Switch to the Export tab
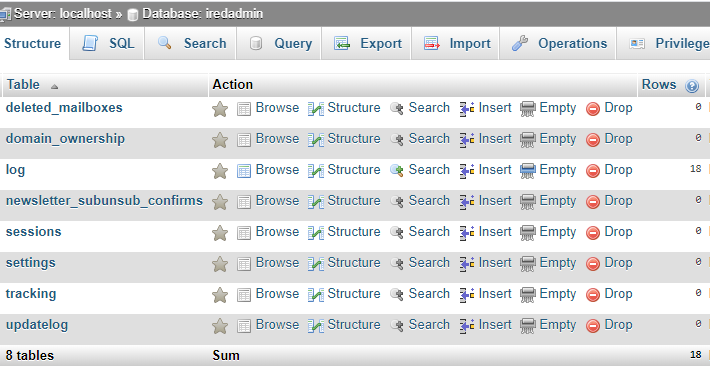Image resolution: width=710 pixels, height=368 pixels. coord(367,43)
